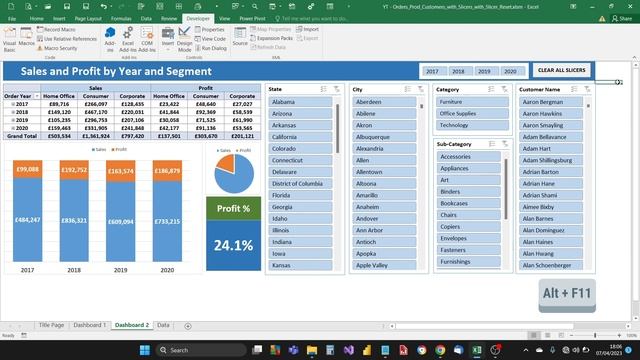Click the zoom in plus button
This screenshot has height=360, width=640.
pos(619,335)
